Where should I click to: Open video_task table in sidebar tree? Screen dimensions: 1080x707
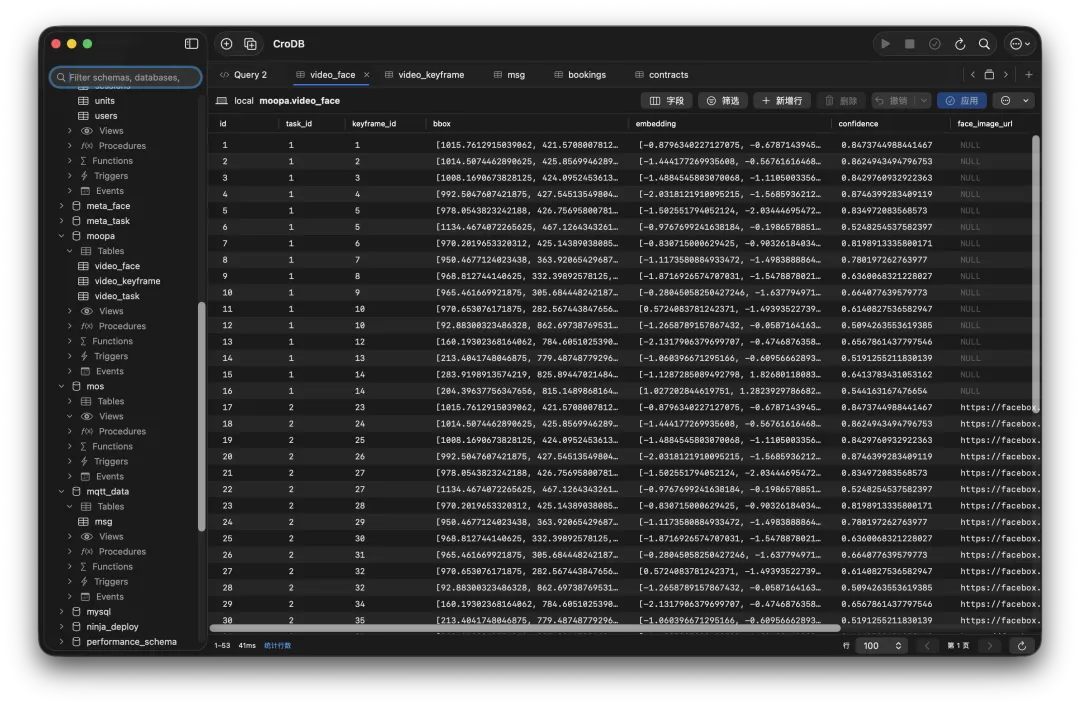pos(117,296)
